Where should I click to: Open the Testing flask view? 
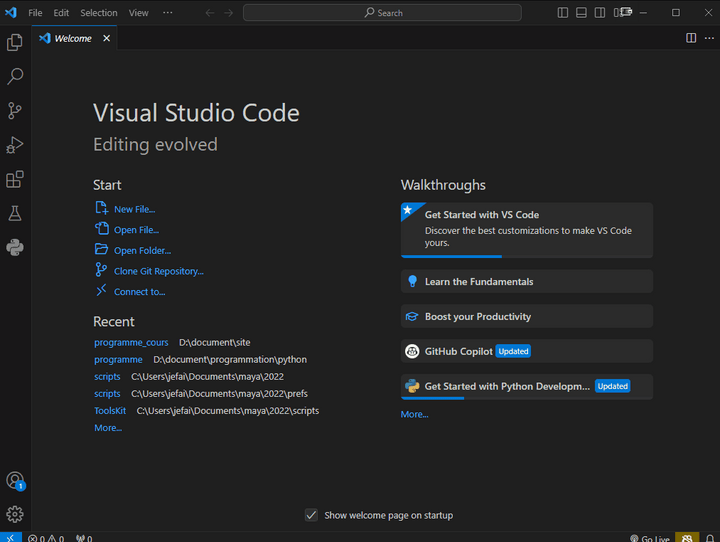tap(15, 214)
